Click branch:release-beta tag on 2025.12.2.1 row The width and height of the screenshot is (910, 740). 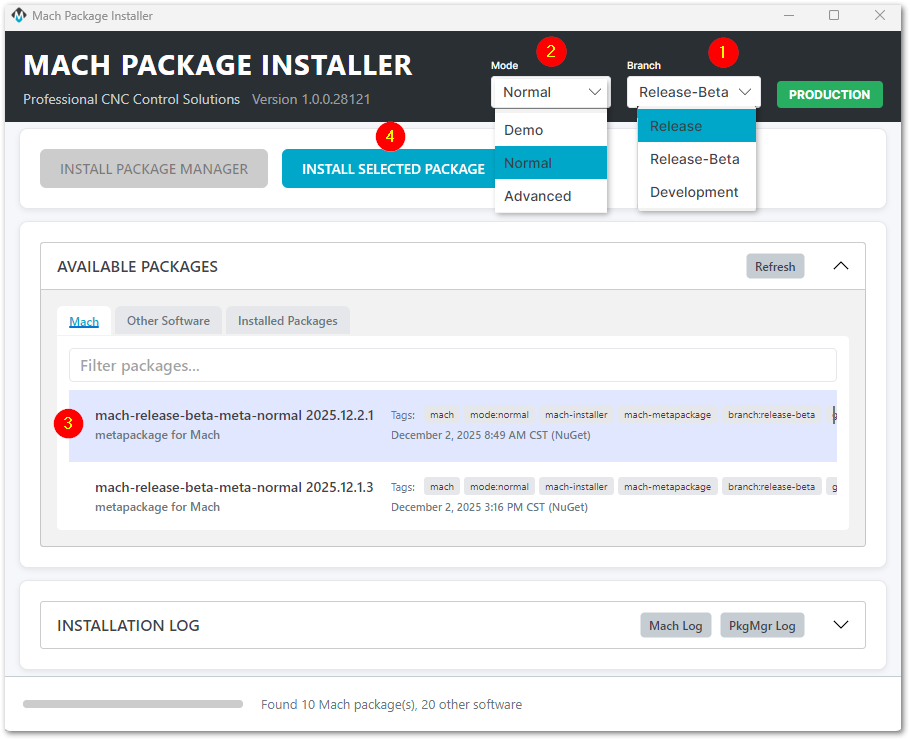click(x=771, y=415)
